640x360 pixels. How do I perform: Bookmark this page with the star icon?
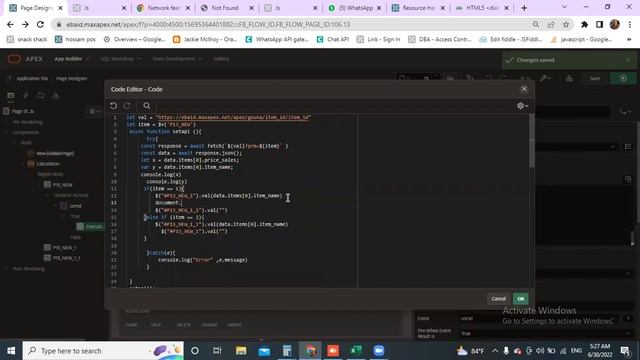point(566,24)
